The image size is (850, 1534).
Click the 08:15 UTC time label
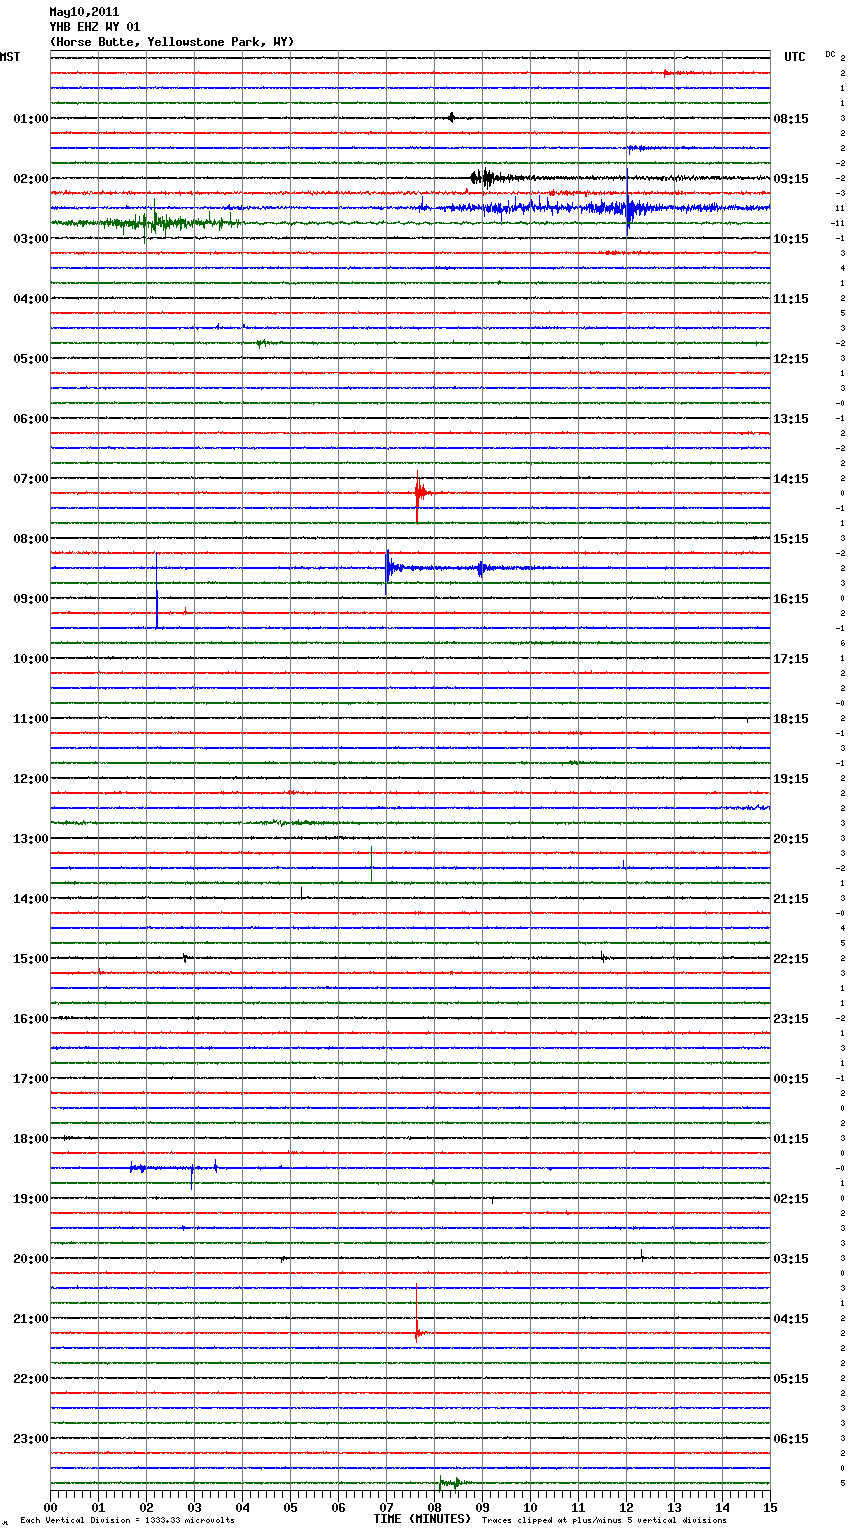791,119
